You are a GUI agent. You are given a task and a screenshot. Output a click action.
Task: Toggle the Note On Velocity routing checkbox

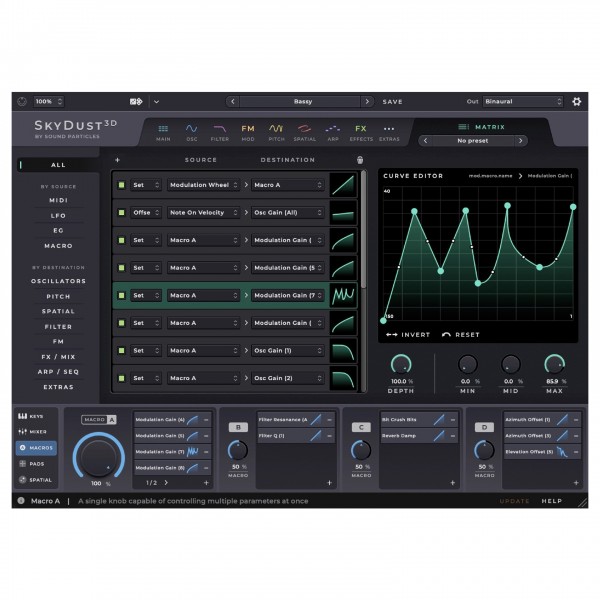click(122, 213)
